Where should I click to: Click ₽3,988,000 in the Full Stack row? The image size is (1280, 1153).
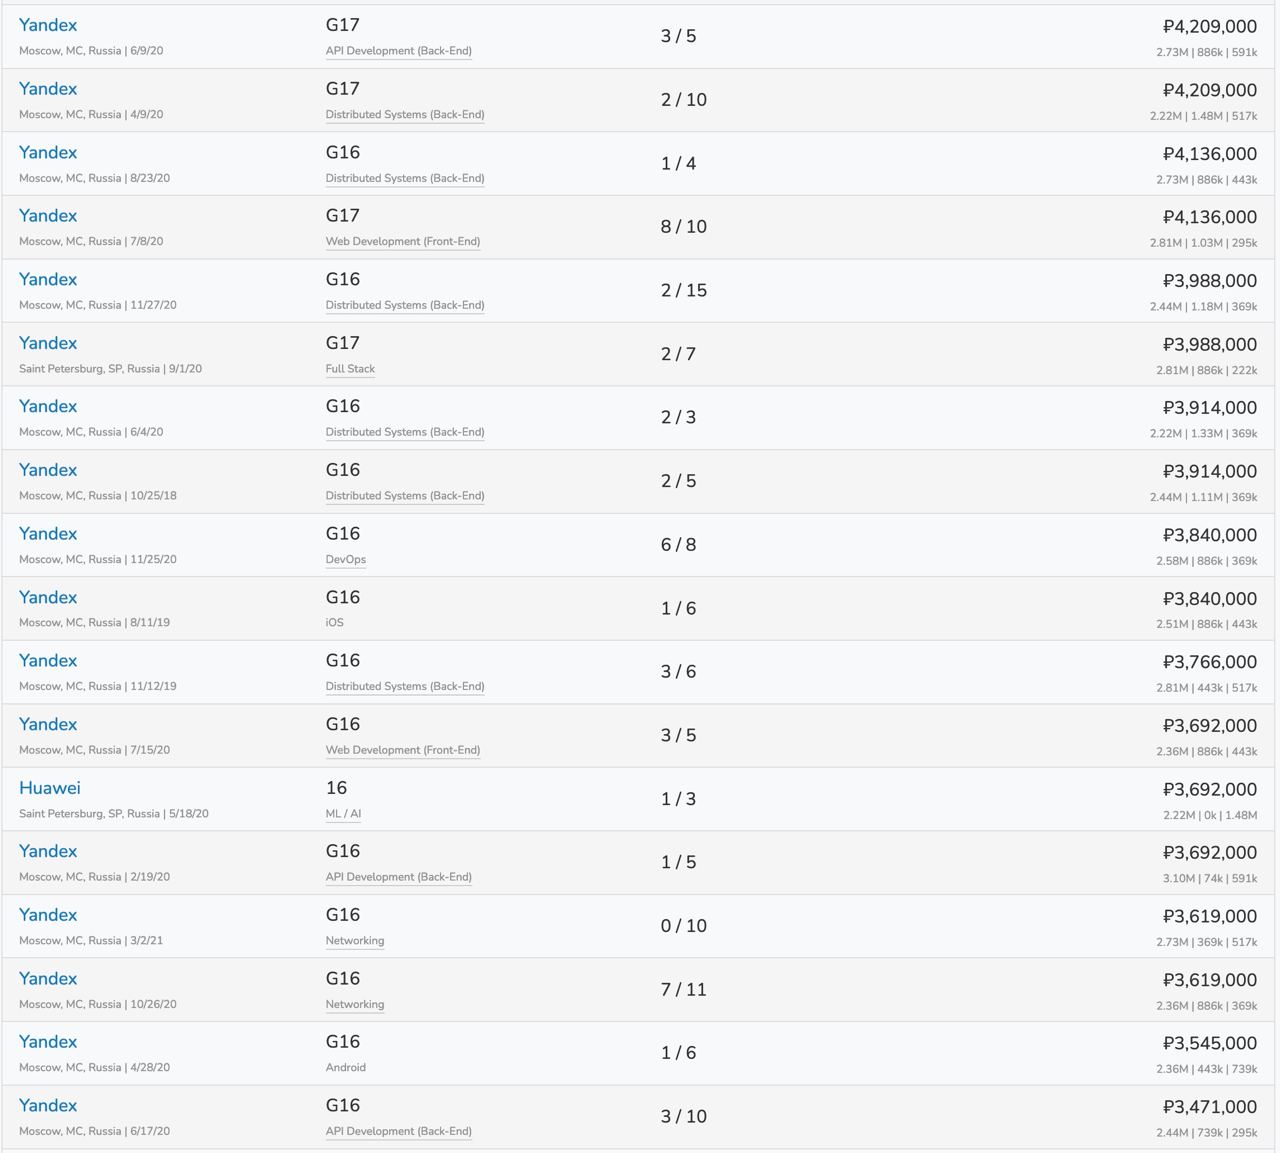click(x=1210, y=344)
